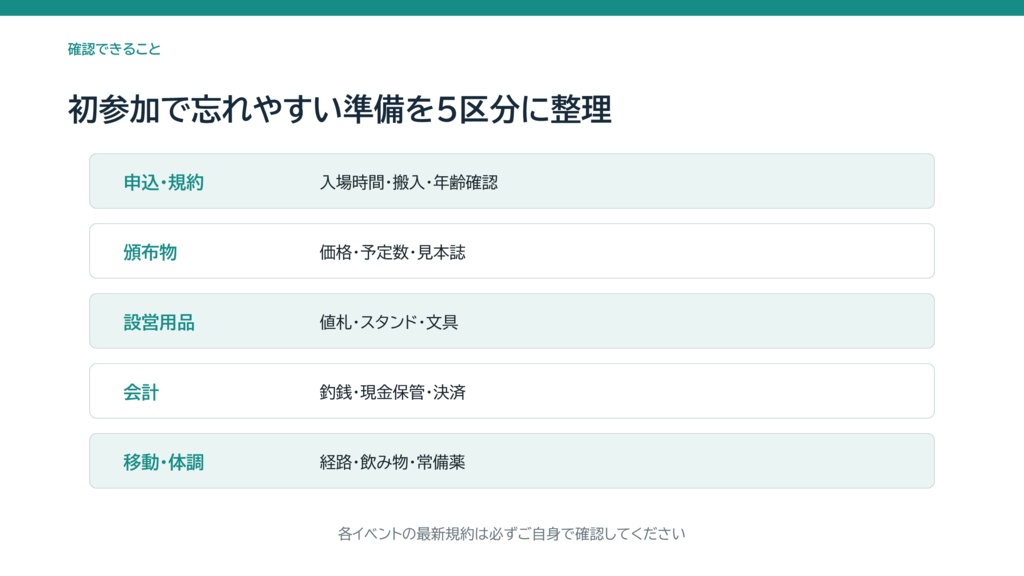Click the 確認できること header label

point(114,49)
